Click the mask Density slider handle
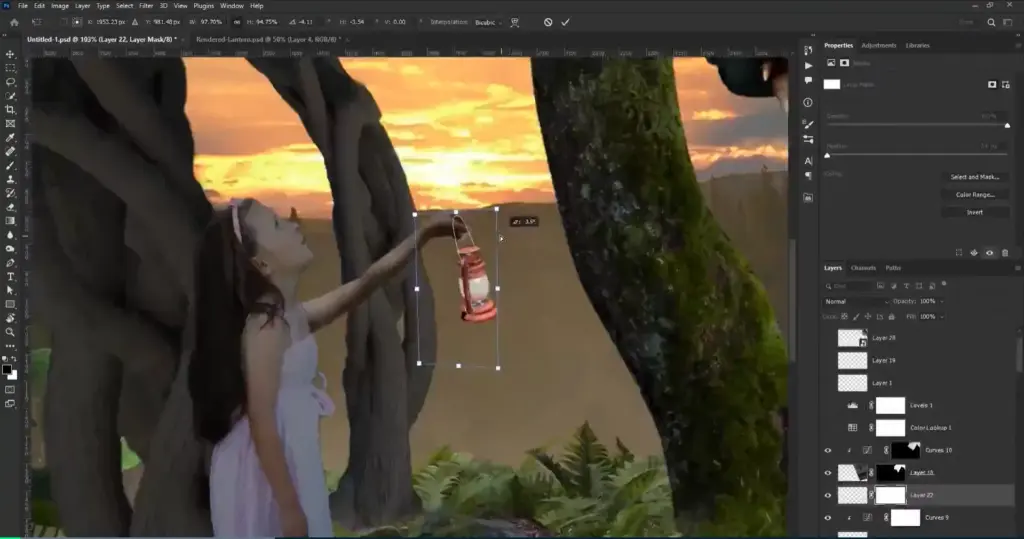Viewport: 1024px width, 539px height. tap(1007, 125)
